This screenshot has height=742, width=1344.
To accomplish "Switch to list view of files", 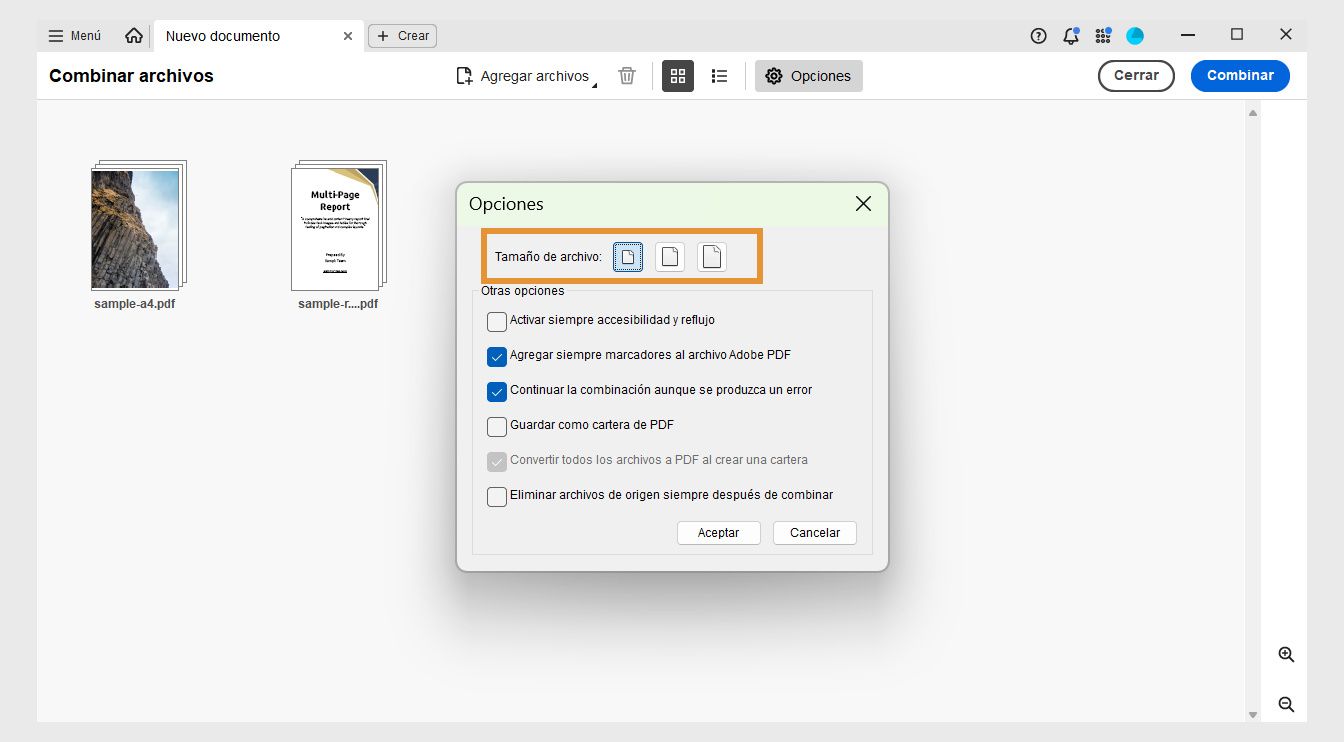I will pos(719,75).
